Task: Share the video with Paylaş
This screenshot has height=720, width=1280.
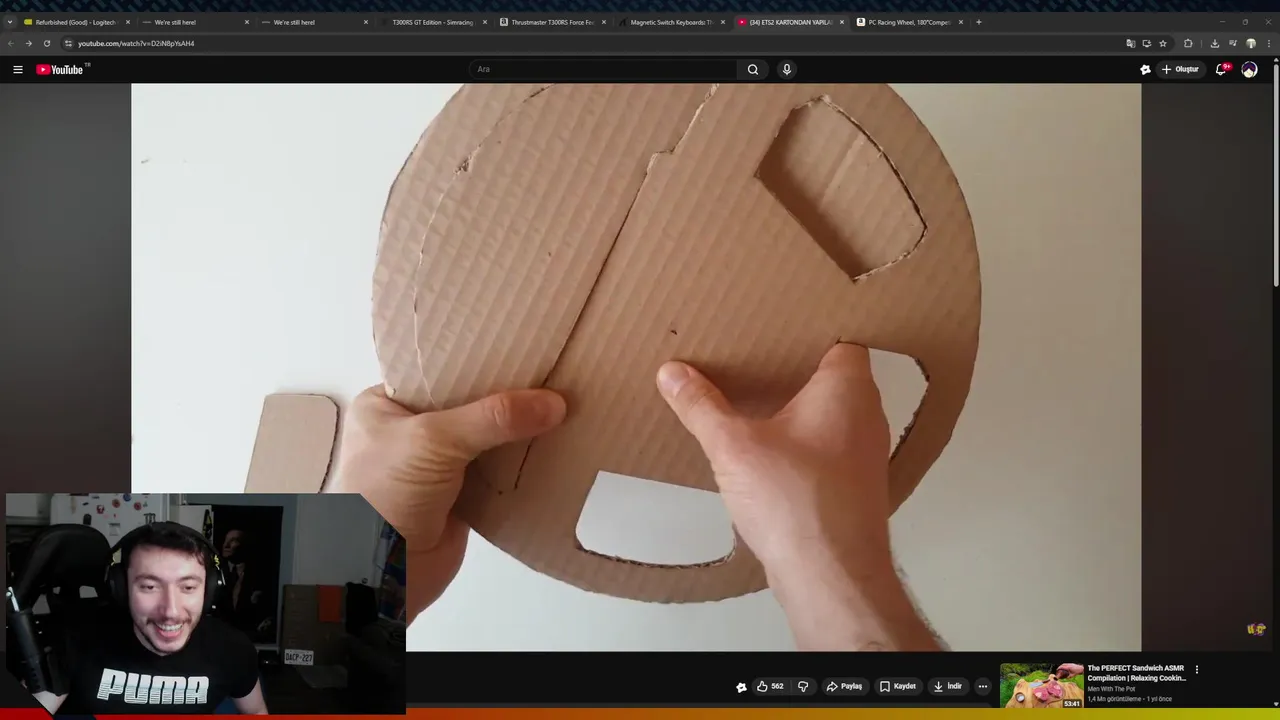Action: [845, 686]
